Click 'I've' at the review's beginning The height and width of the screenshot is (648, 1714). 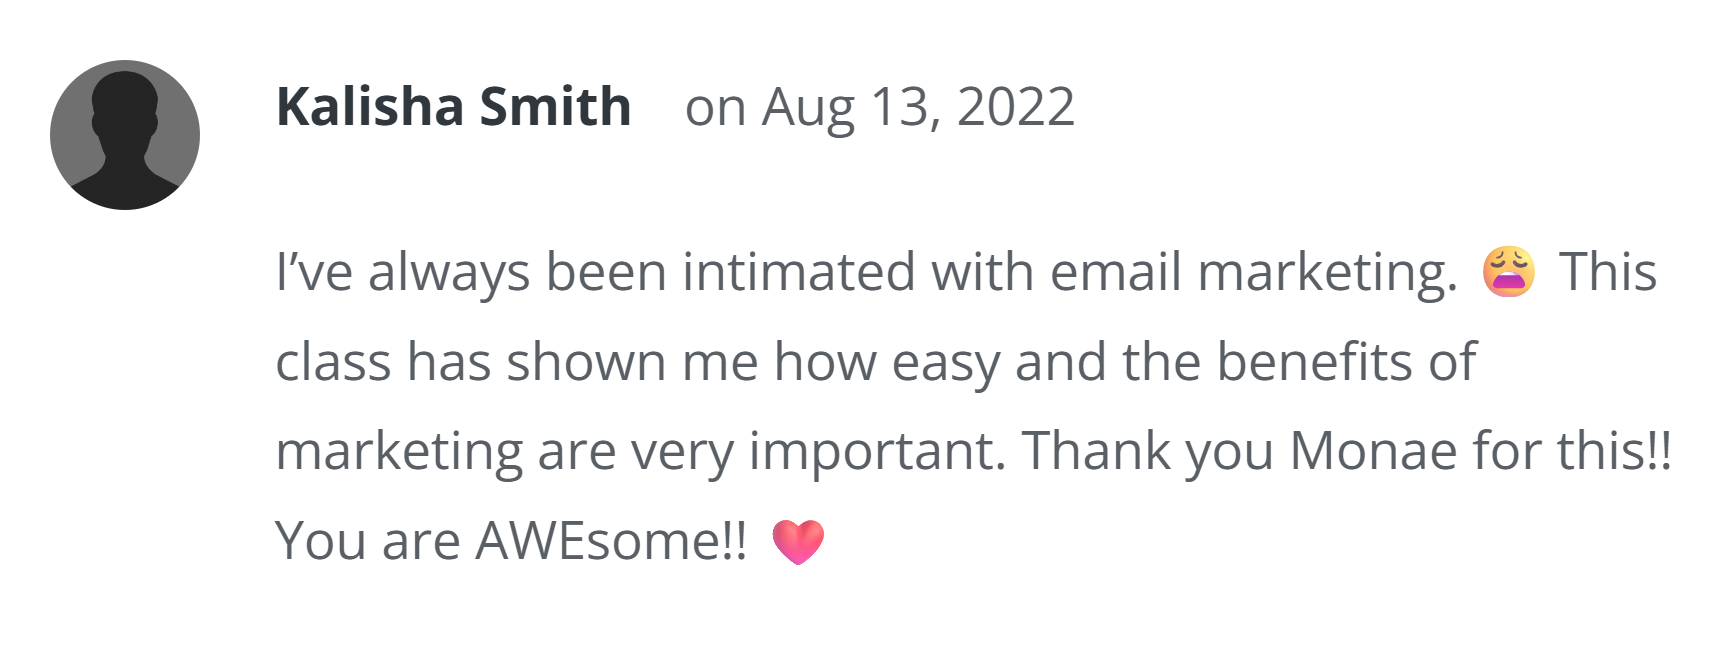[314, 272]
